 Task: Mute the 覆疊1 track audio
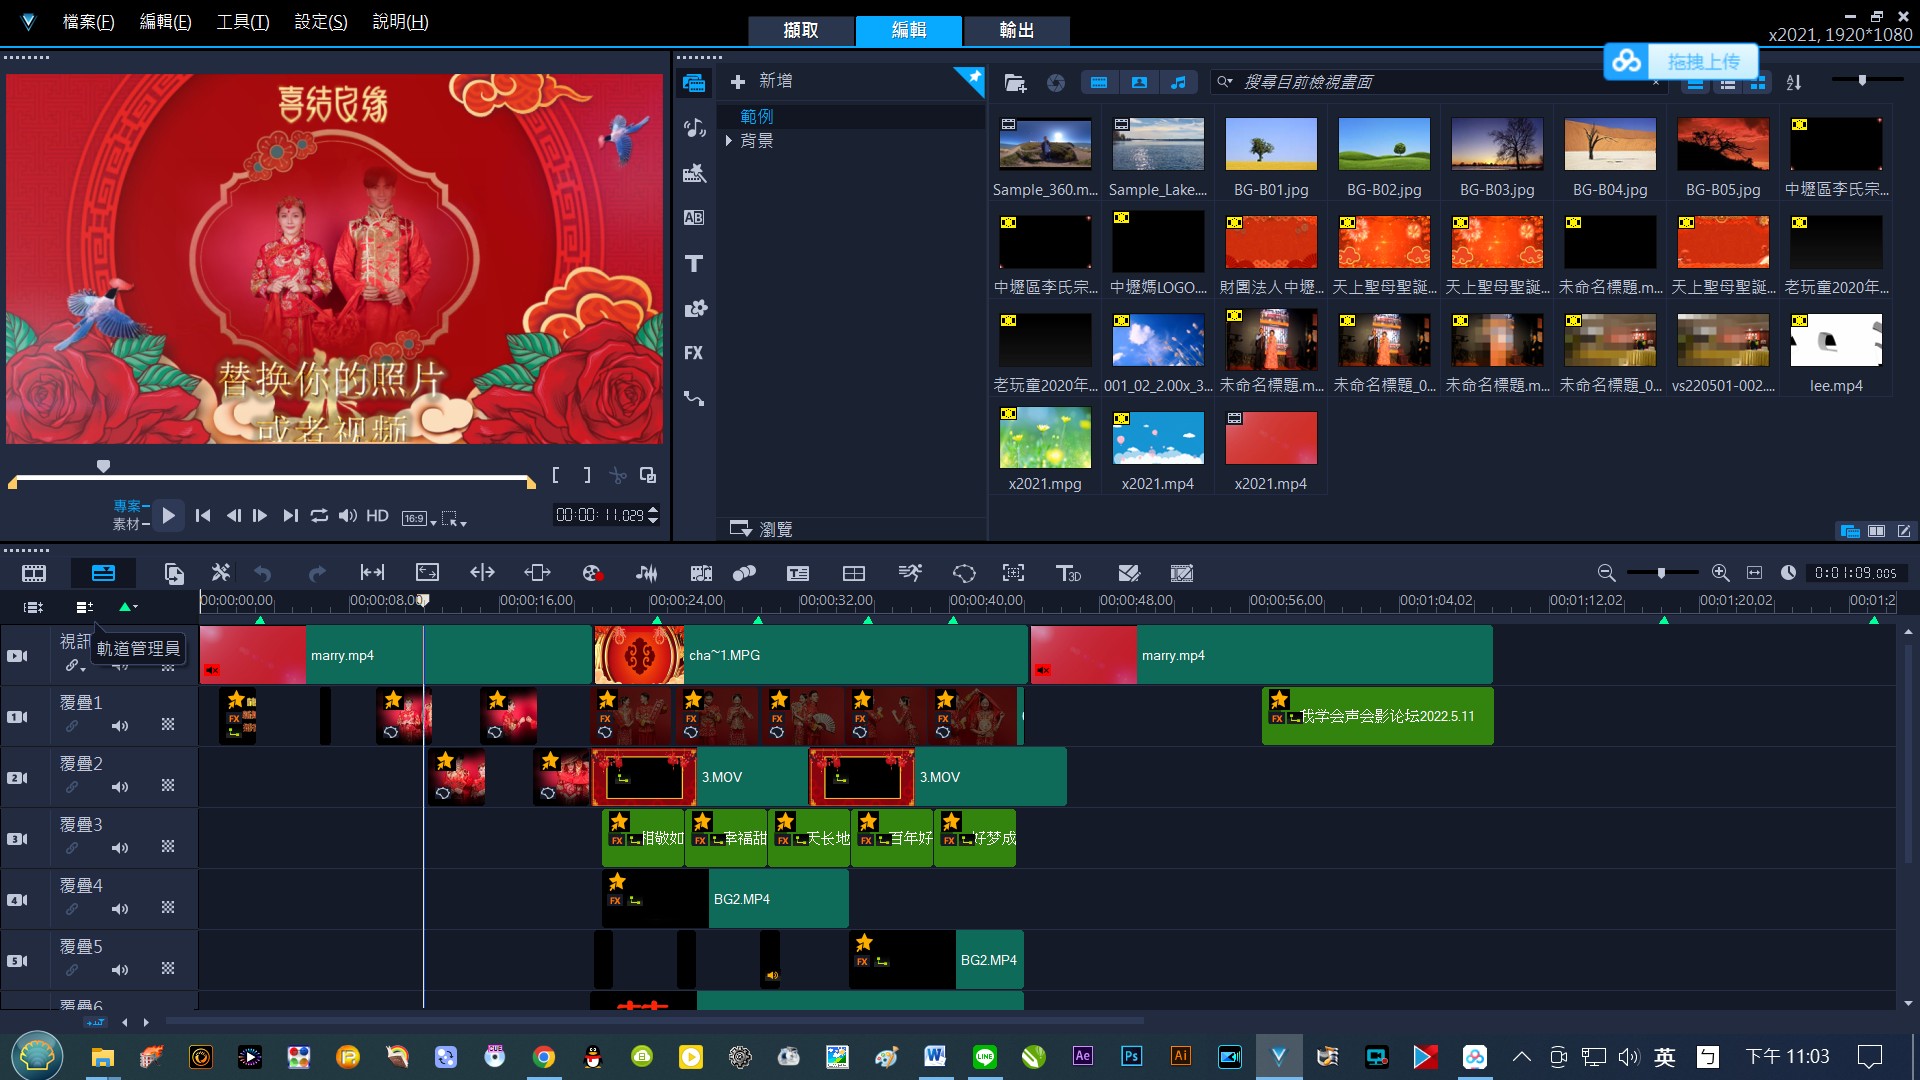coord(120,726)
